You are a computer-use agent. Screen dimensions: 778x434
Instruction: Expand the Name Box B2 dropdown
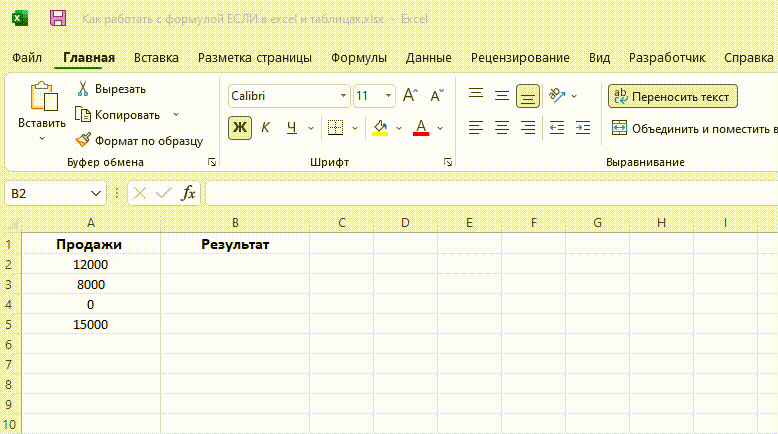(96, 193)
